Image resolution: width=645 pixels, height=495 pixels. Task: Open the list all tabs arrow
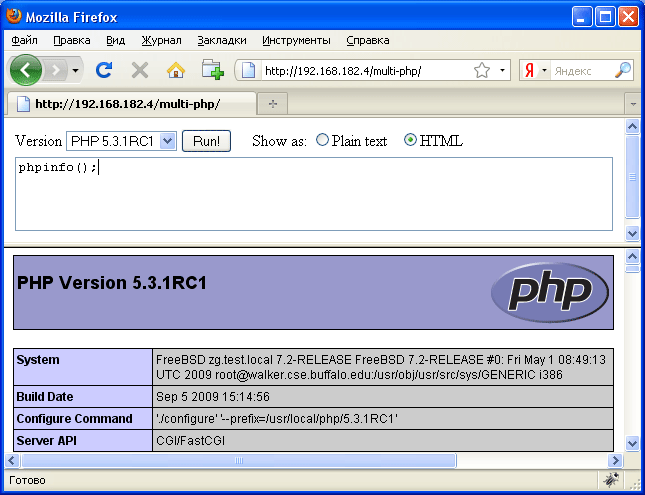631,103
